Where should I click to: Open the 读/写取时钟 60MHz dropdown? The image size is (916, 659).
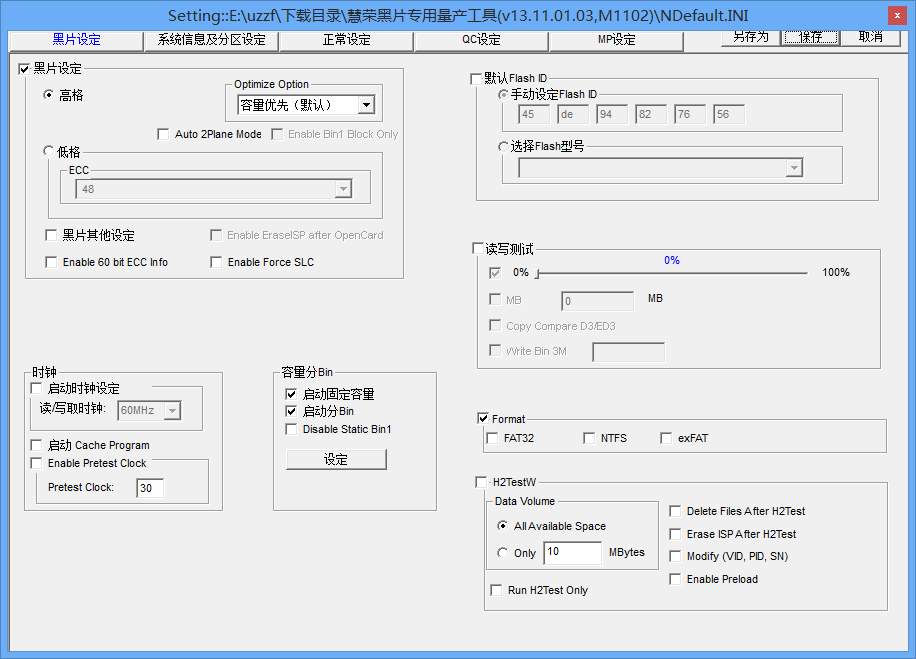[172, 411]
